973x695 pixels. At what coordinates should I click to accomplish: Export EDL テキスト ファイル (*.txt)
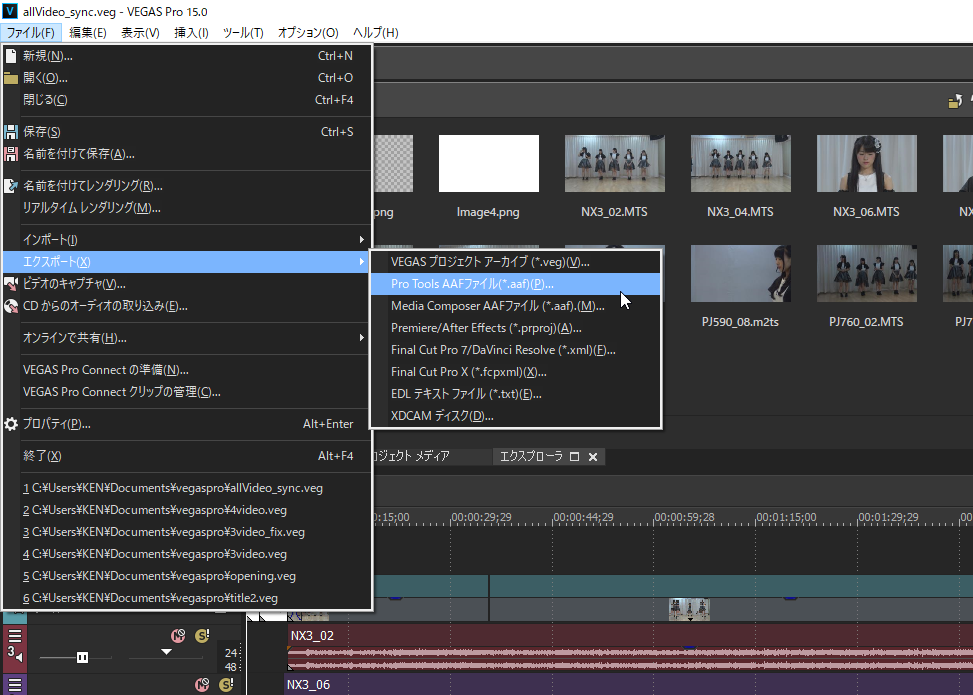516,394
